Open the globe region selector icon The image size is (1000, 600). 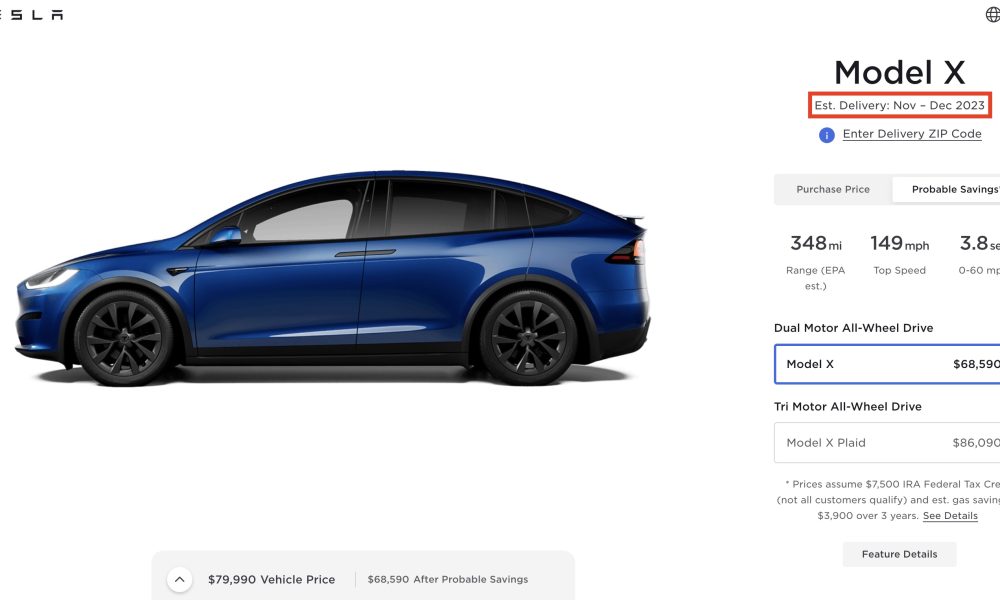pos(993,14)
